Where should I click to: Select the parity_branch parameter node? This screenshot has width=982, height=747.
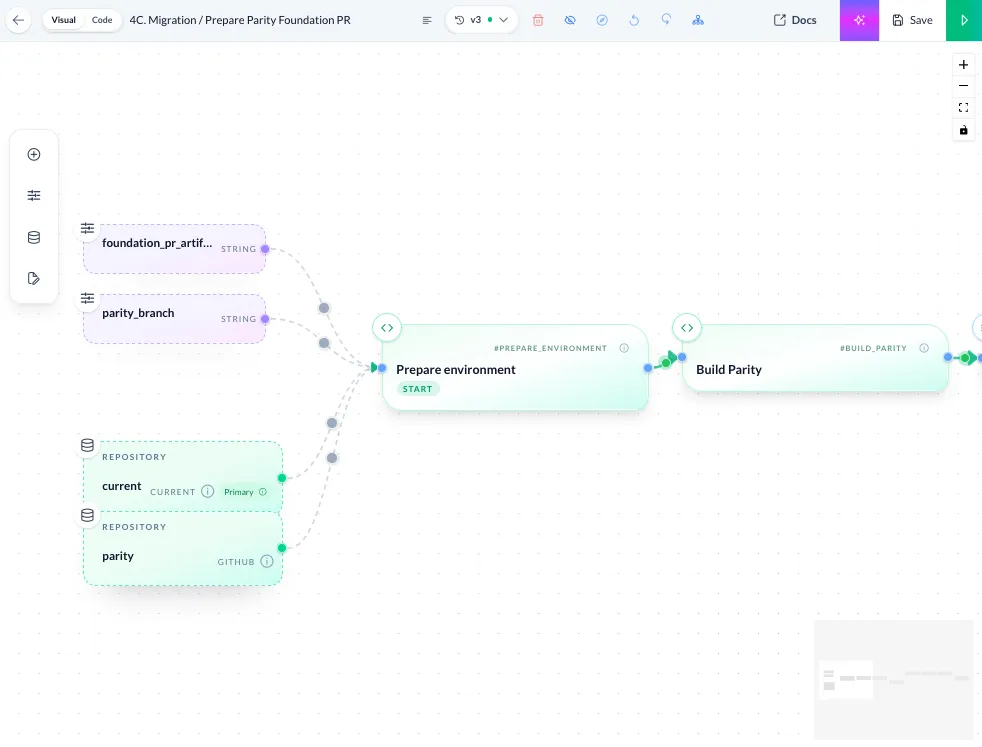coord(174,319)
